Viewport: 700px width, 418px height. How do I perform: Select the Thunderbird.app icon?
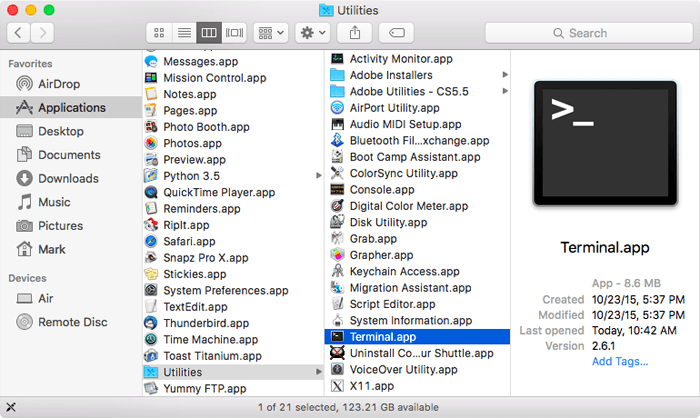[x=151, y=323]
